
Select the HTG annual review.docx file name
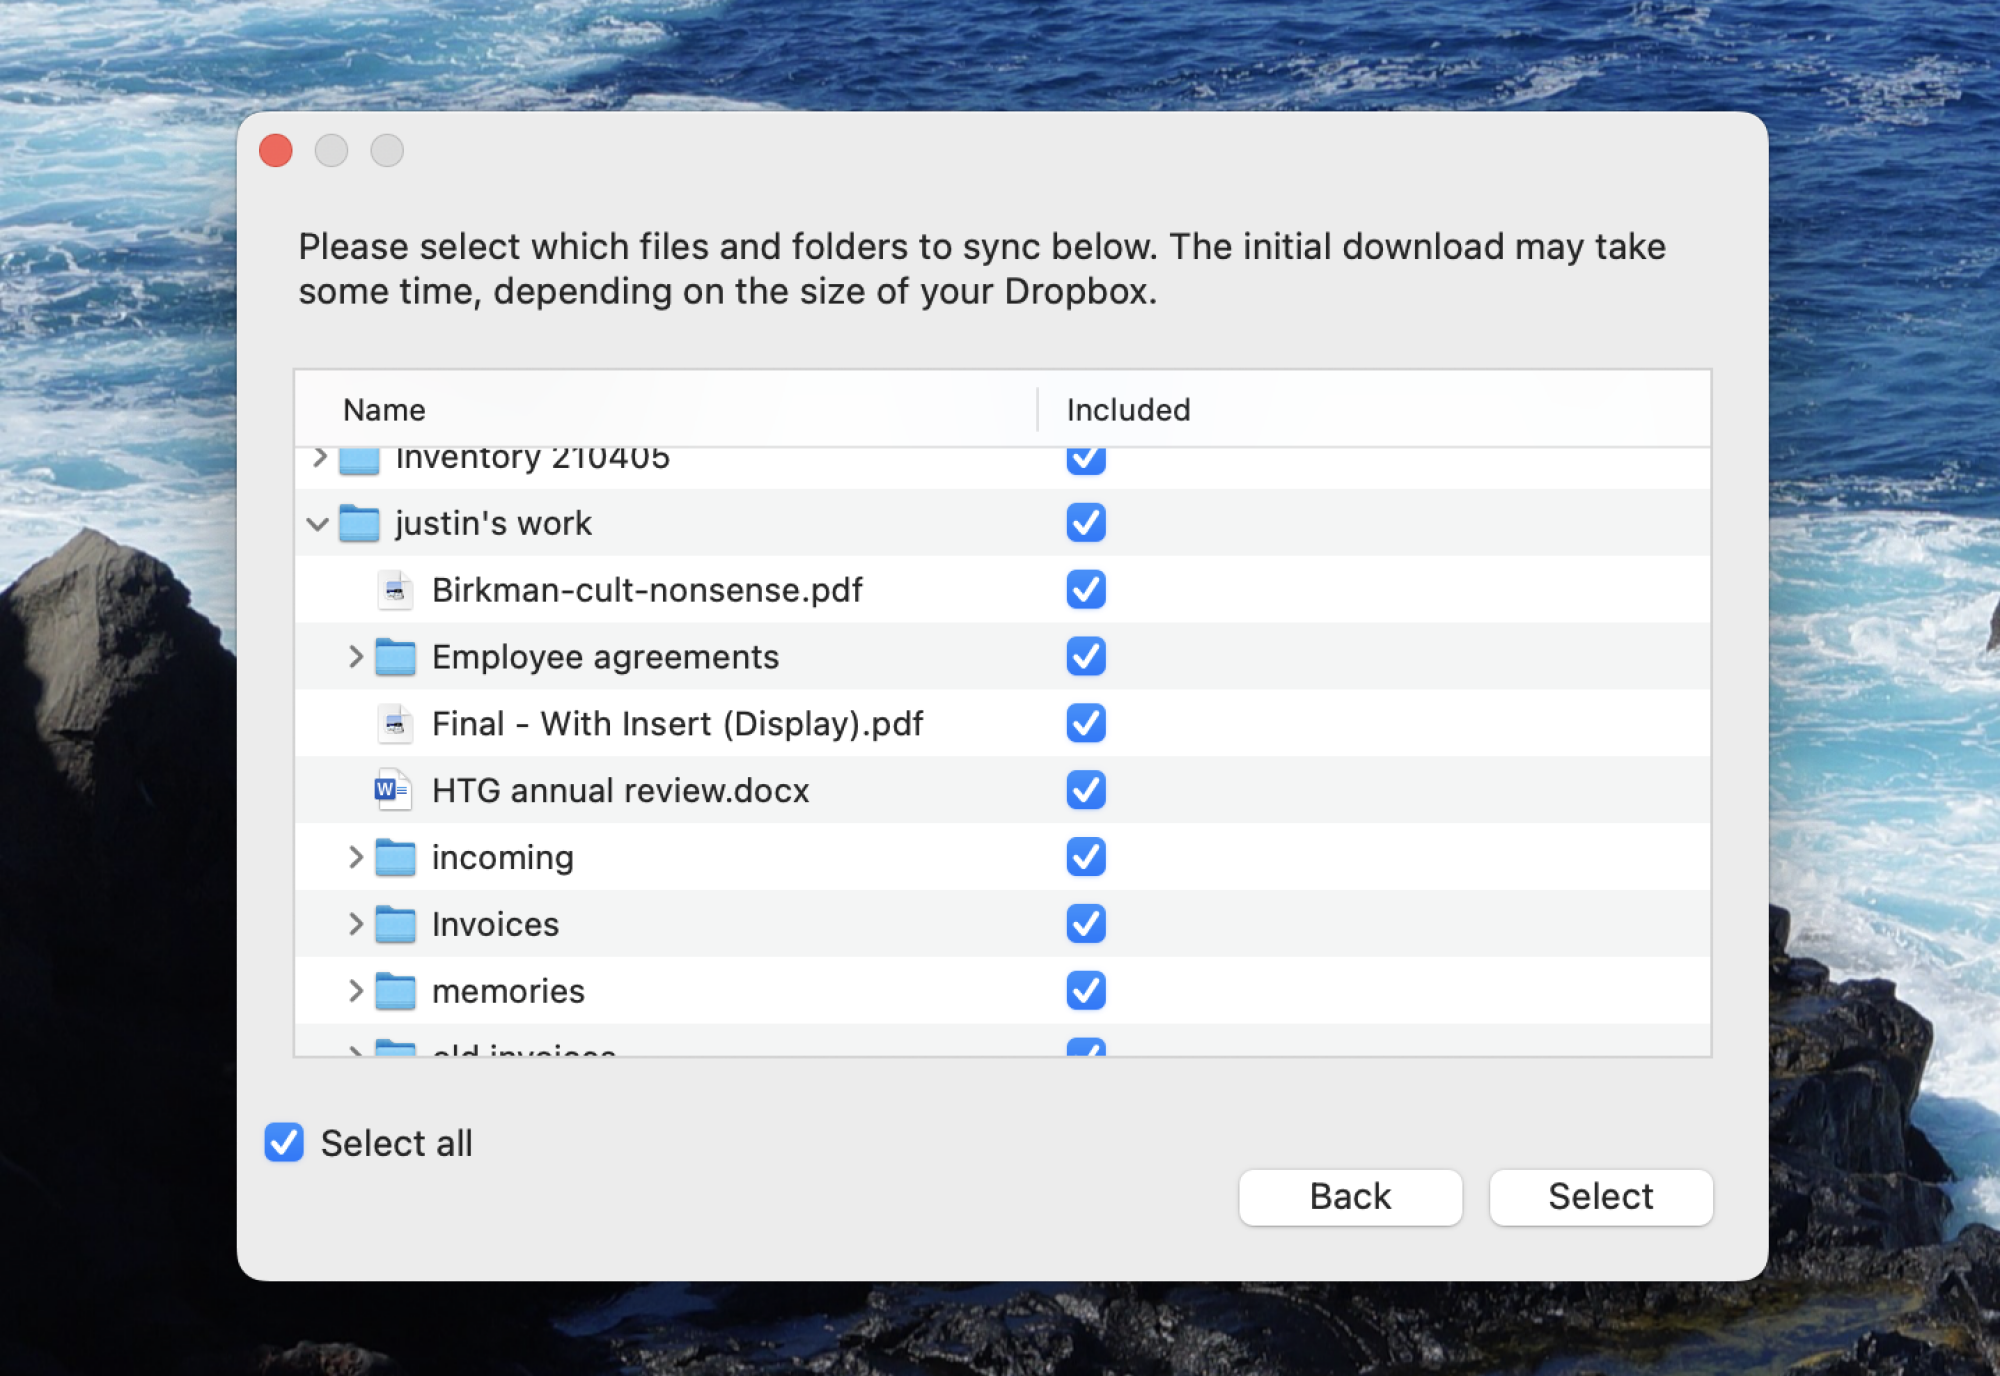[620, 791]
